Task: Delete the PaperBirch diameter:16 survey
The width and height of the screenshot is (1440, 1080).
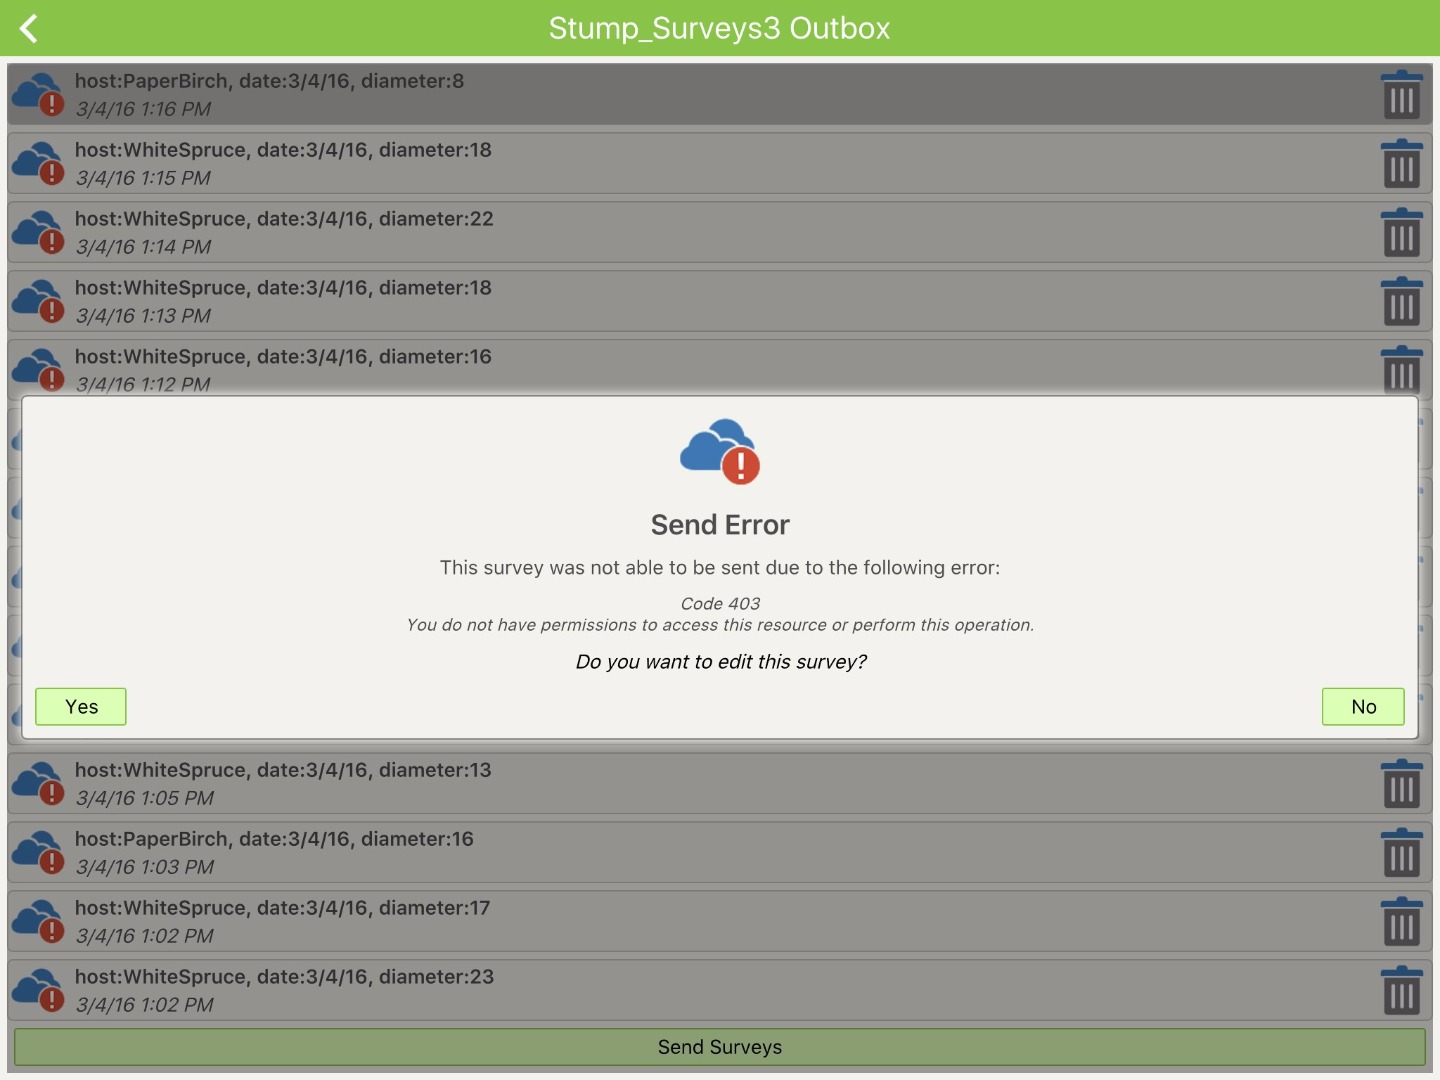Action: 1401,853
